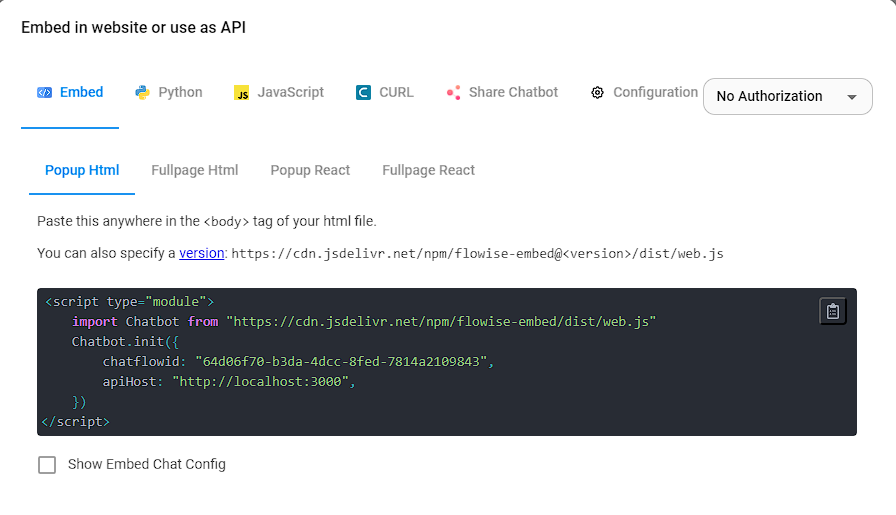Expand the authorization dropdown arrow
The height and width of the screenshot is (515, 896).
[x=852, y=97]
